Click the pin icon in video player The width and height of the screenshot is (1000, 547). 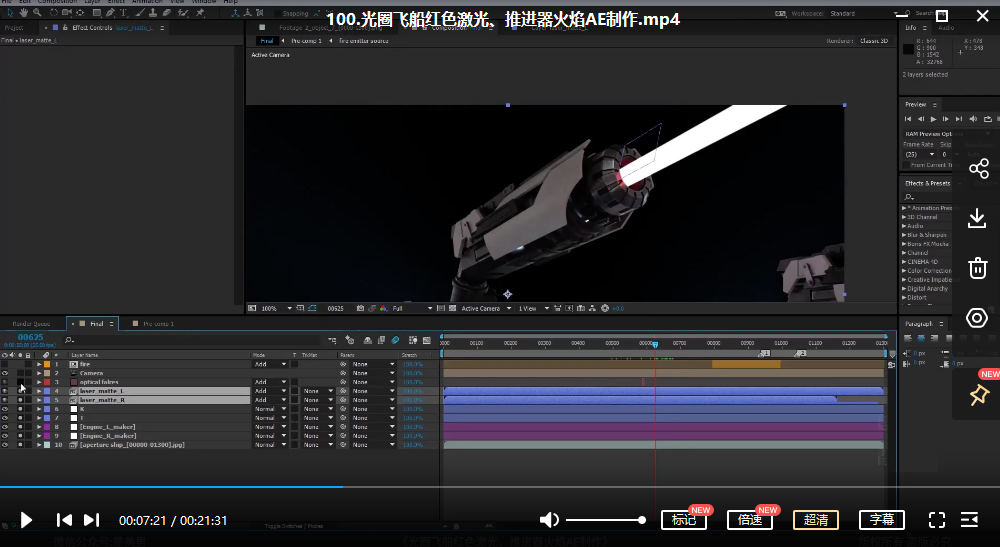click(x=978, y=395)
